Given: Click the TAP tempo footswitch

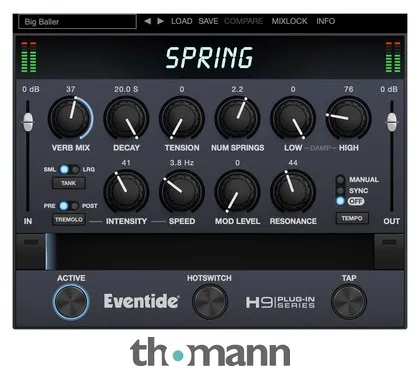Looking at the screenshot, I should (349, 301).
